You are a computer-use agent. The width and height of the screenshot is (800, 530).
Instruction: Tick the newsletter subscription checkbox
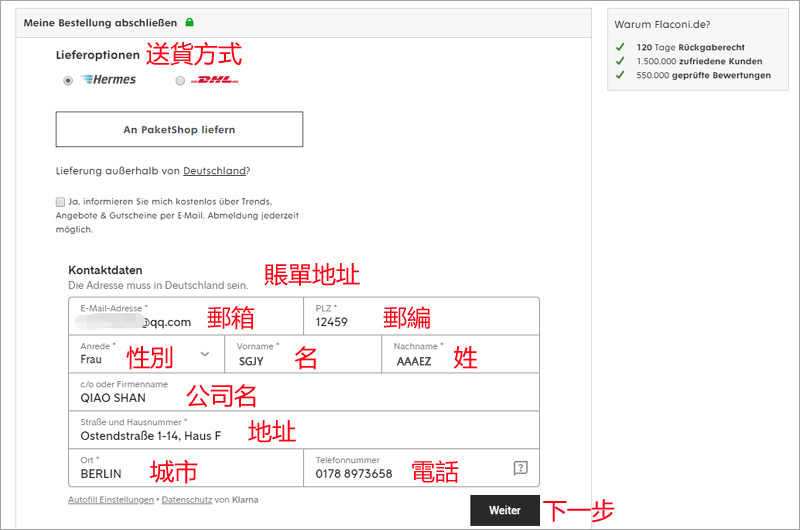[61, 201]
